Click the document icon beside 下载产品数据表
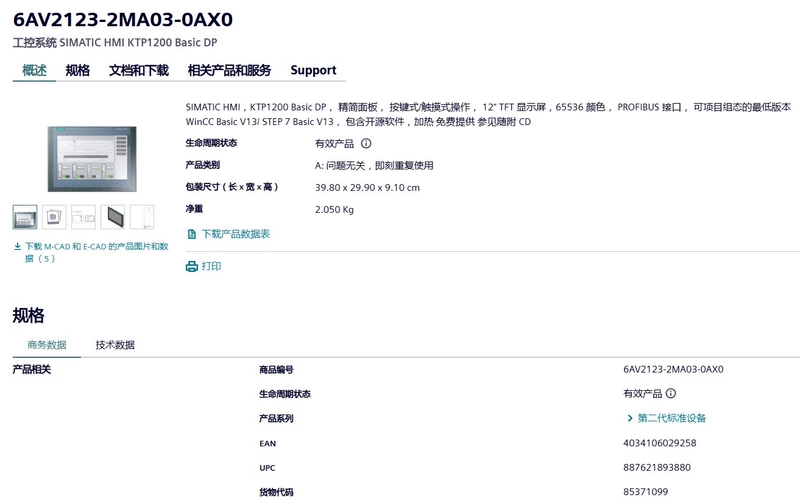This screenshot has height=503, width=800. click(192, 234)
